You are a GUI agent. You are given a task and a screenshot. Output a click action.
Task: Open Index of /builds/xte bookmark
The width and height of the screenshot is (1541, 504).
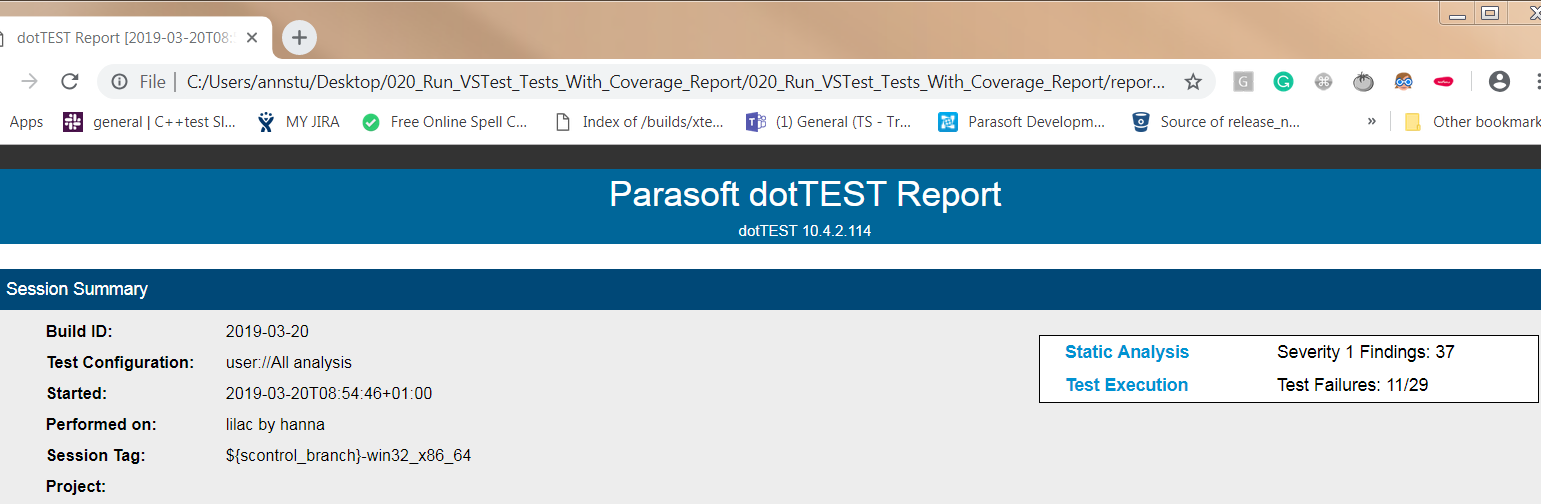tap(640, 122)
